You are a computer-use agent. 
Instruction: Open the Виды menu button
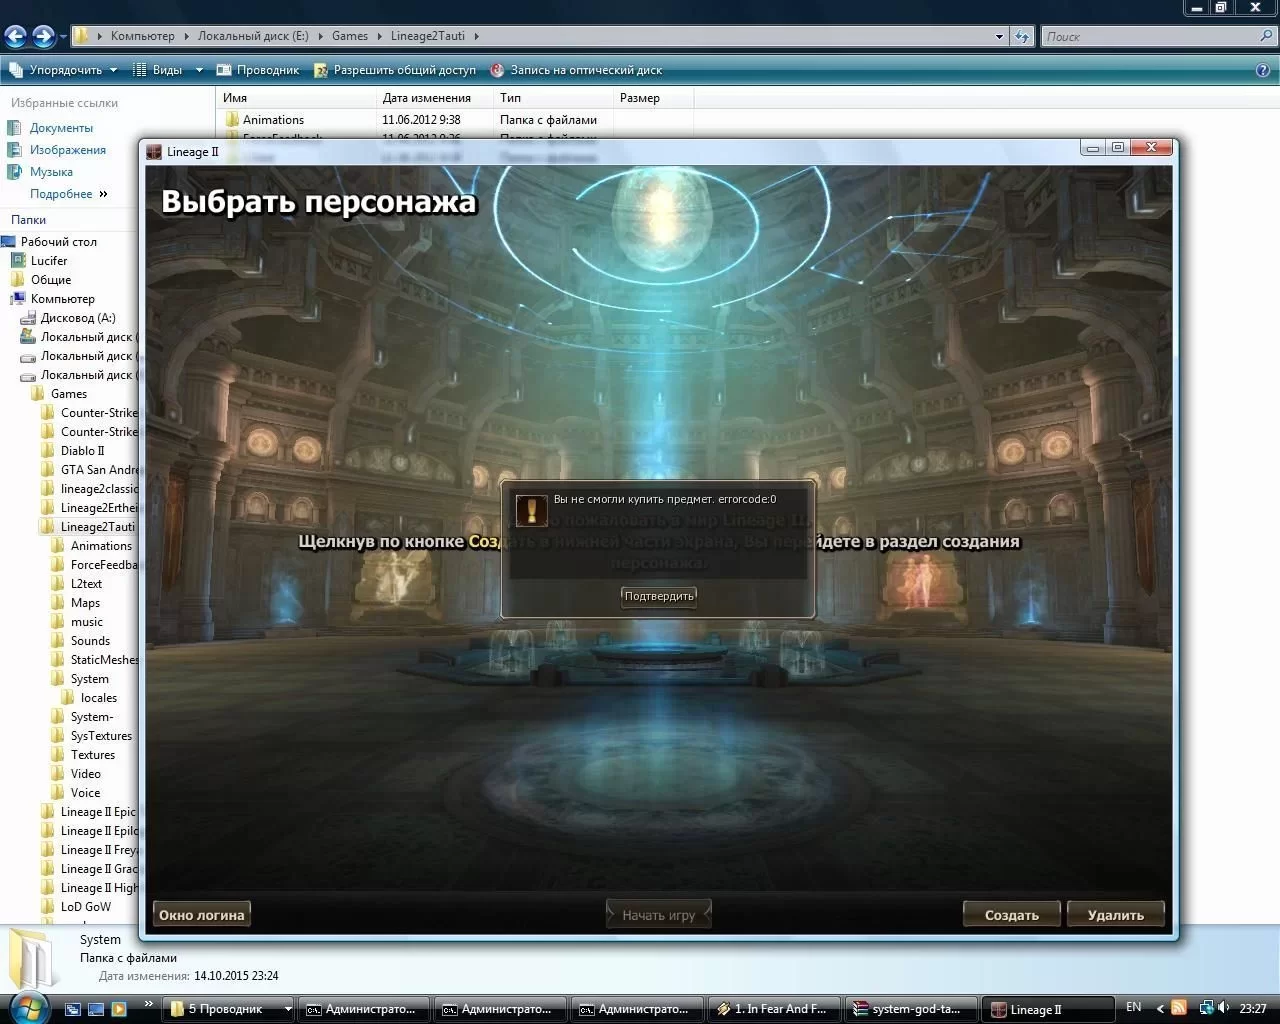click(x=158, y=70)
